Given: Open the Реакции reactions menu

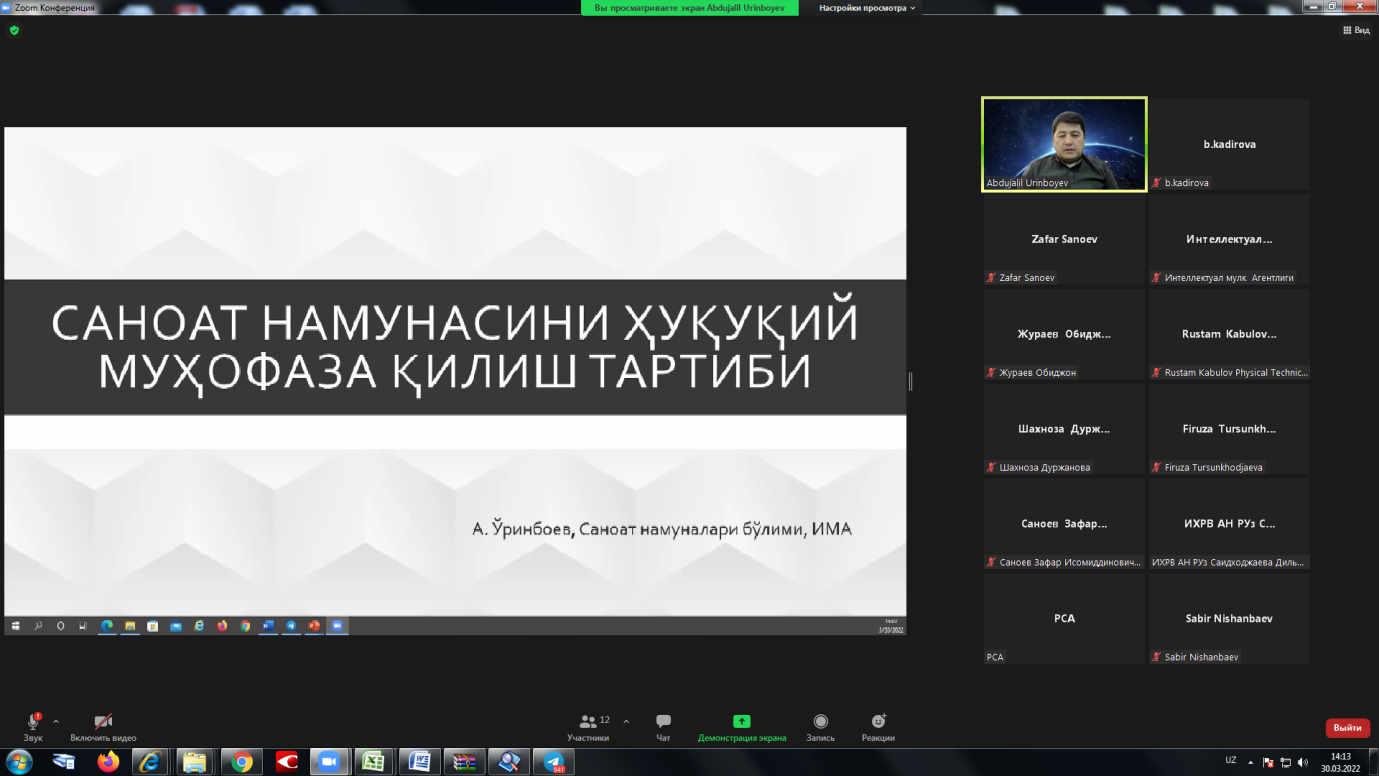Looking at the screenshot, I should point(878,722).
